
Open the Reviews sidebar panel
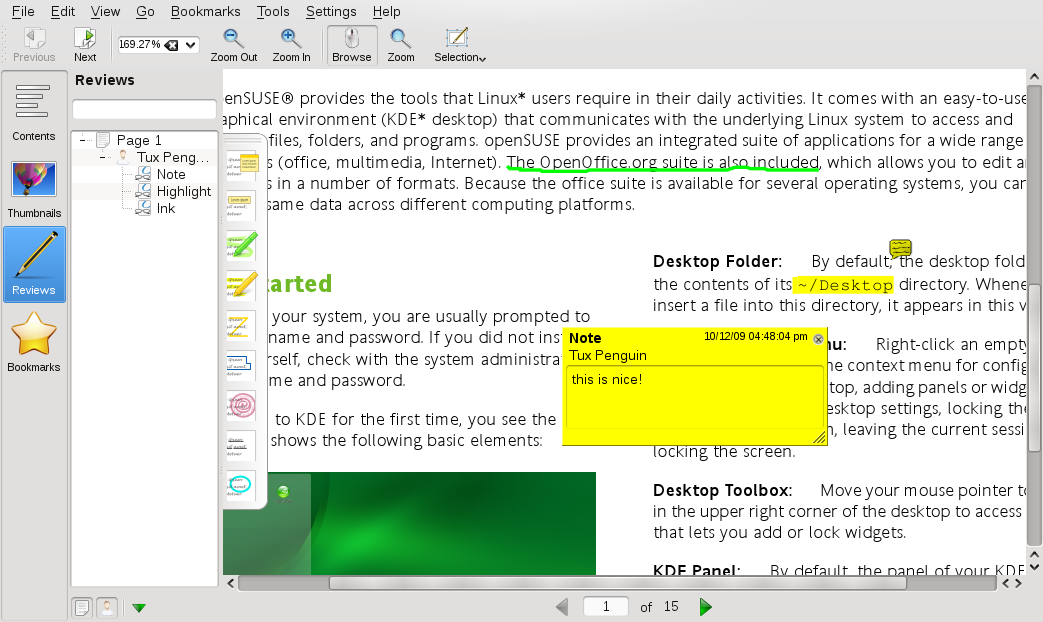(x=34, y=264)
